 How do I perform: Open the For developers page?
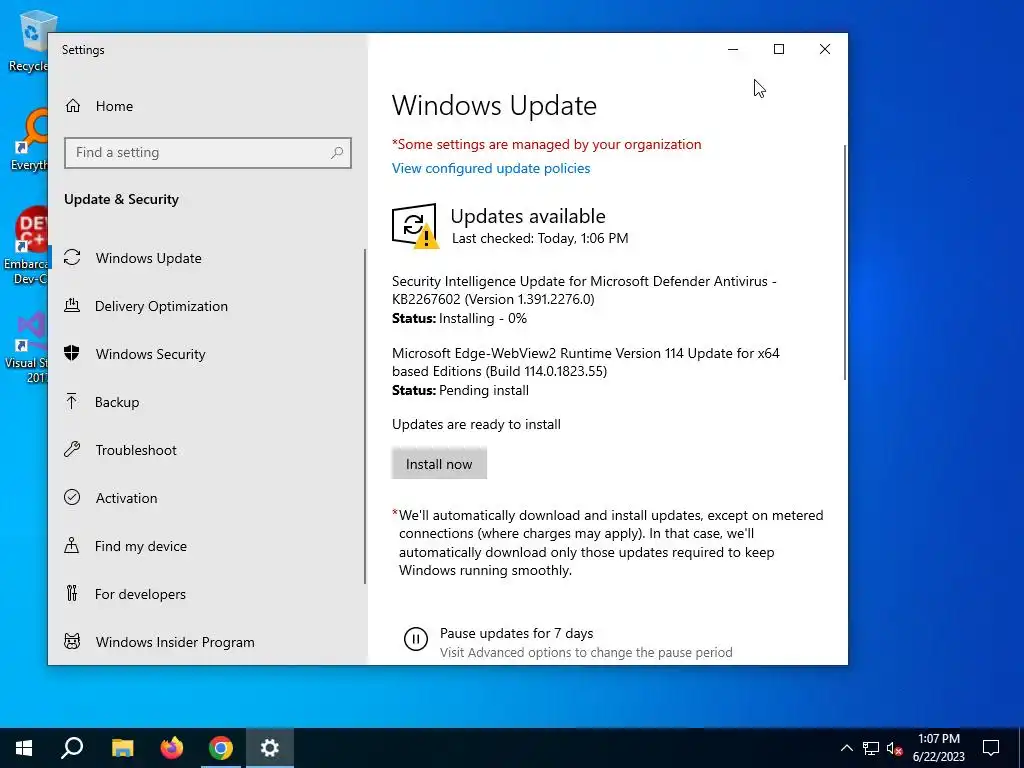coord(206,594)
